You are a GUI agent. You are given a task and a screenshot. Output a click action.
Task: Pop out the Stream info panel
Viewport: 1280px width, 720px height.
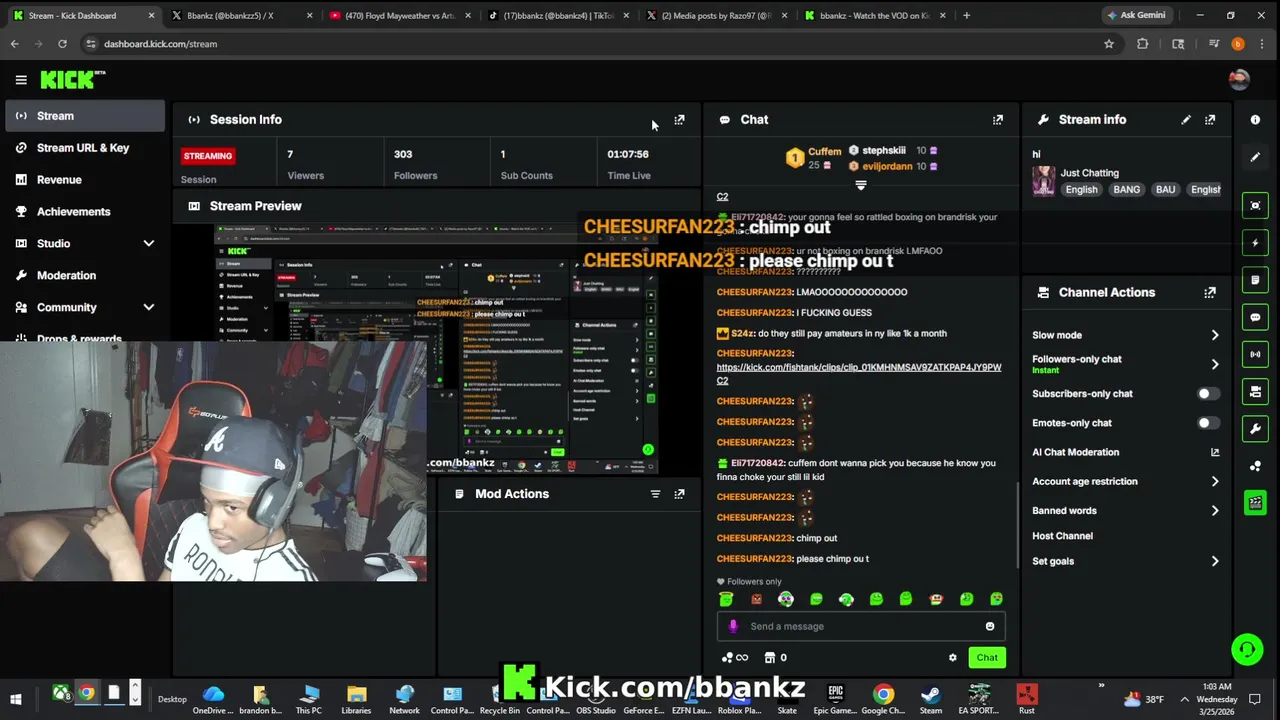(1210, 120)
